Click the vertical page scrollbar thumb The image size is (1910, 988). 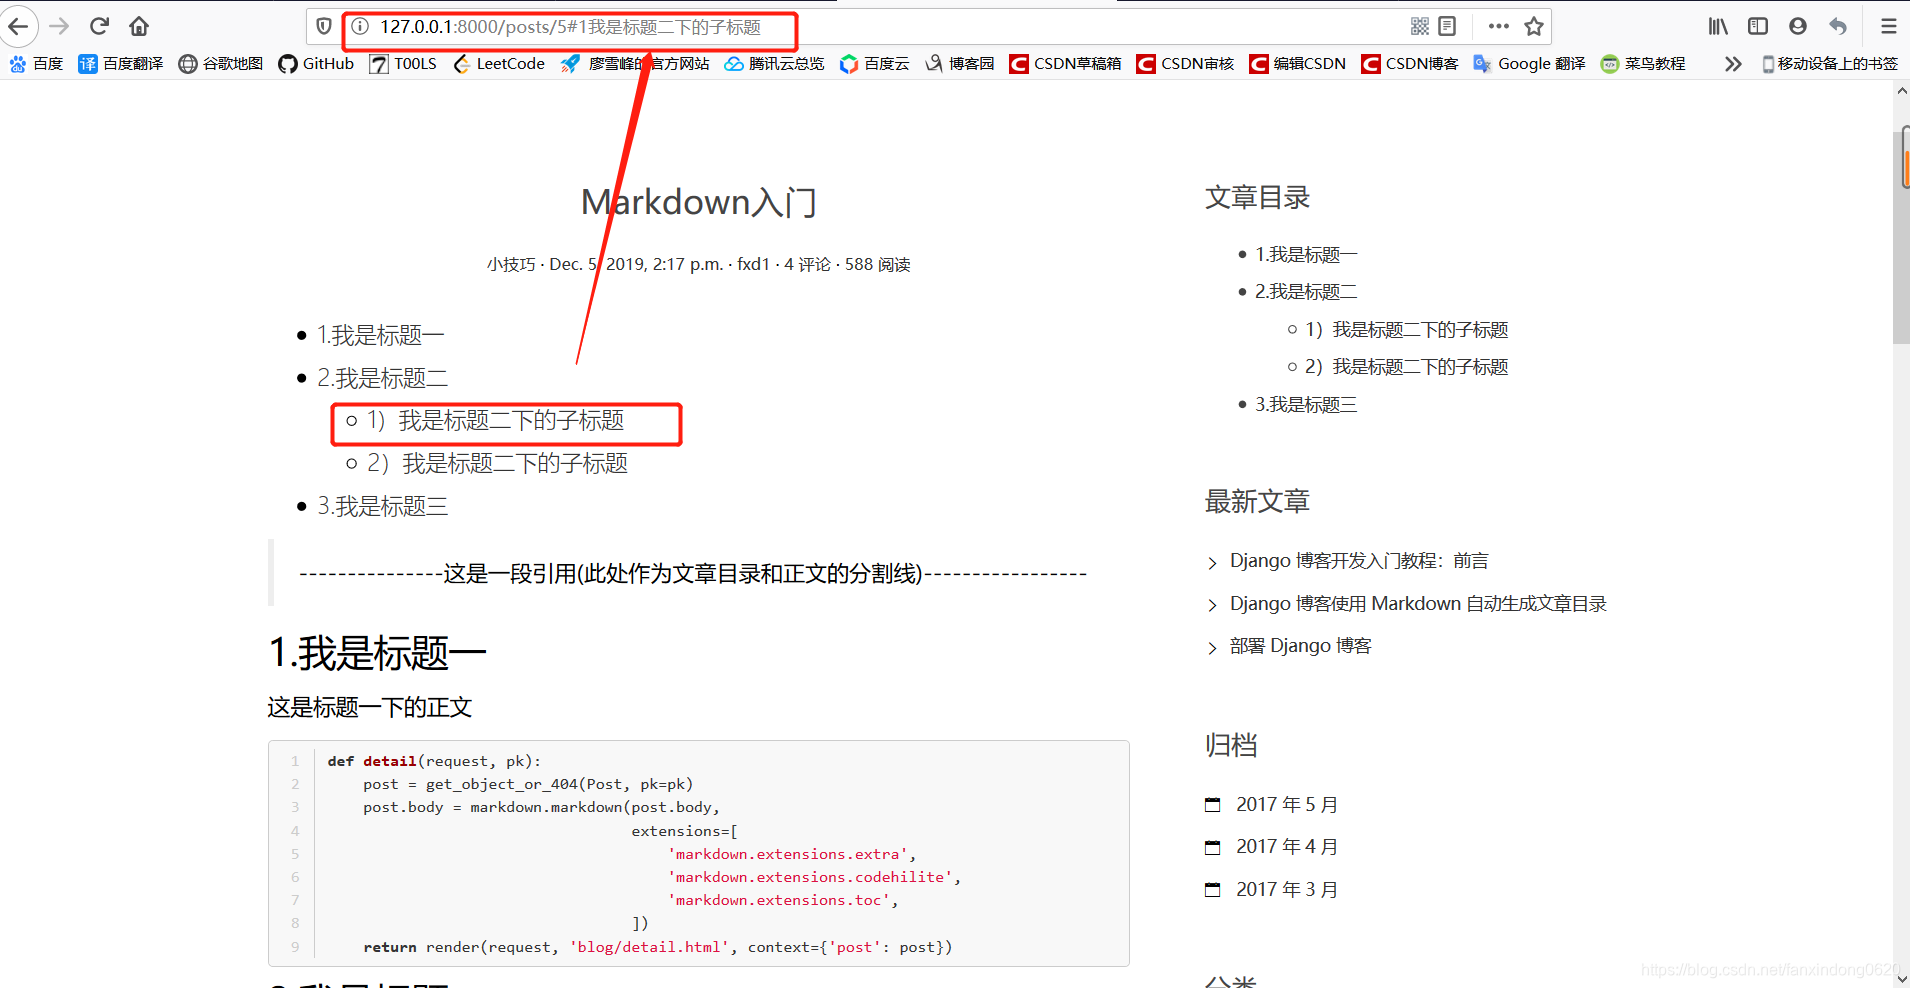pos(1901,236)
